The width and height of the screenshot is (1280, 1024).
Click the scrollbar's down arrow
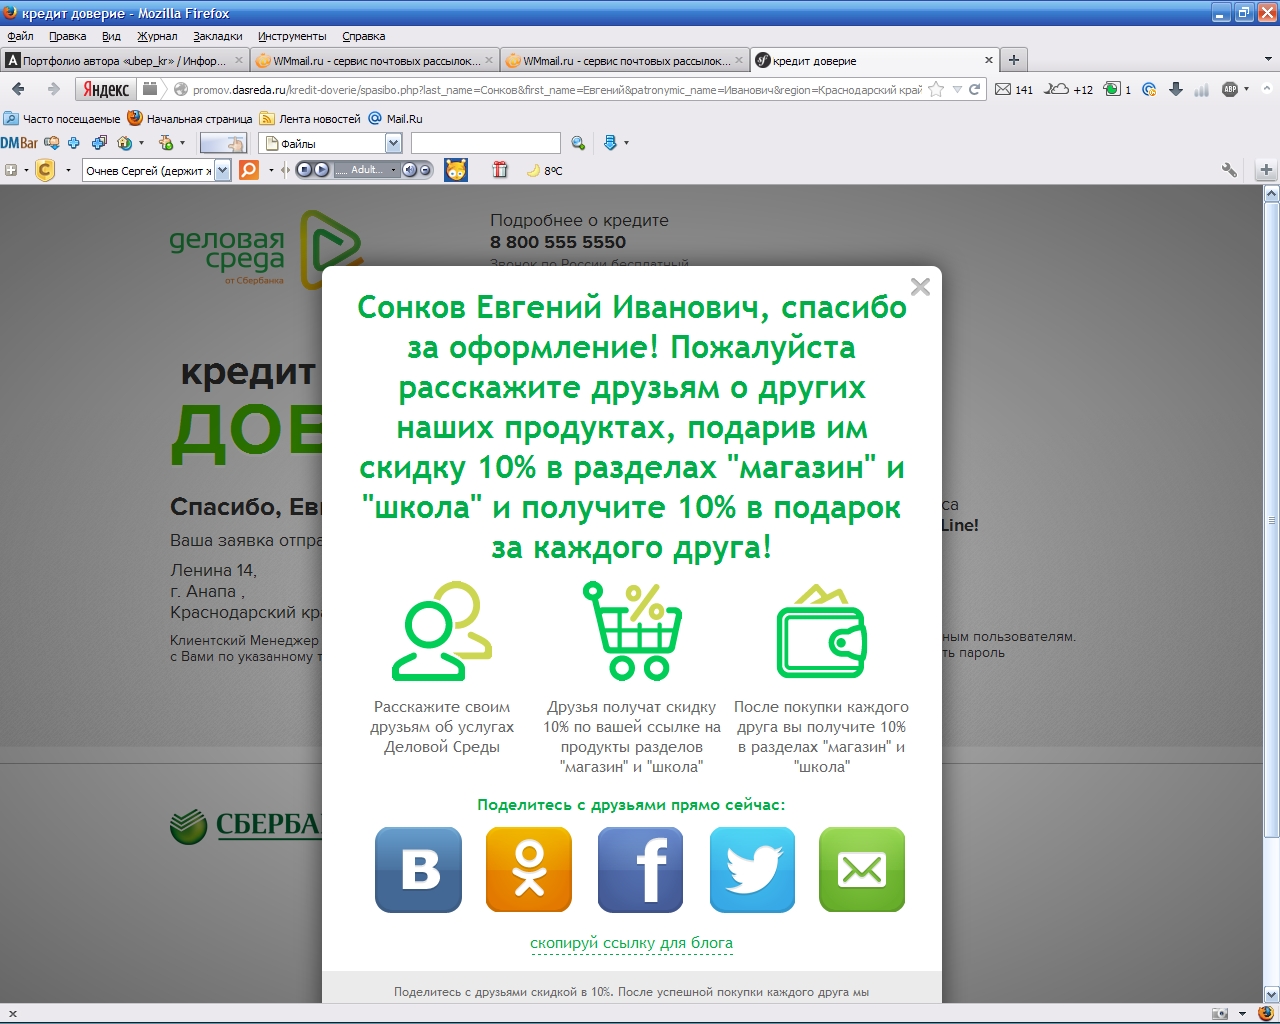click(x=1272, y=994)
